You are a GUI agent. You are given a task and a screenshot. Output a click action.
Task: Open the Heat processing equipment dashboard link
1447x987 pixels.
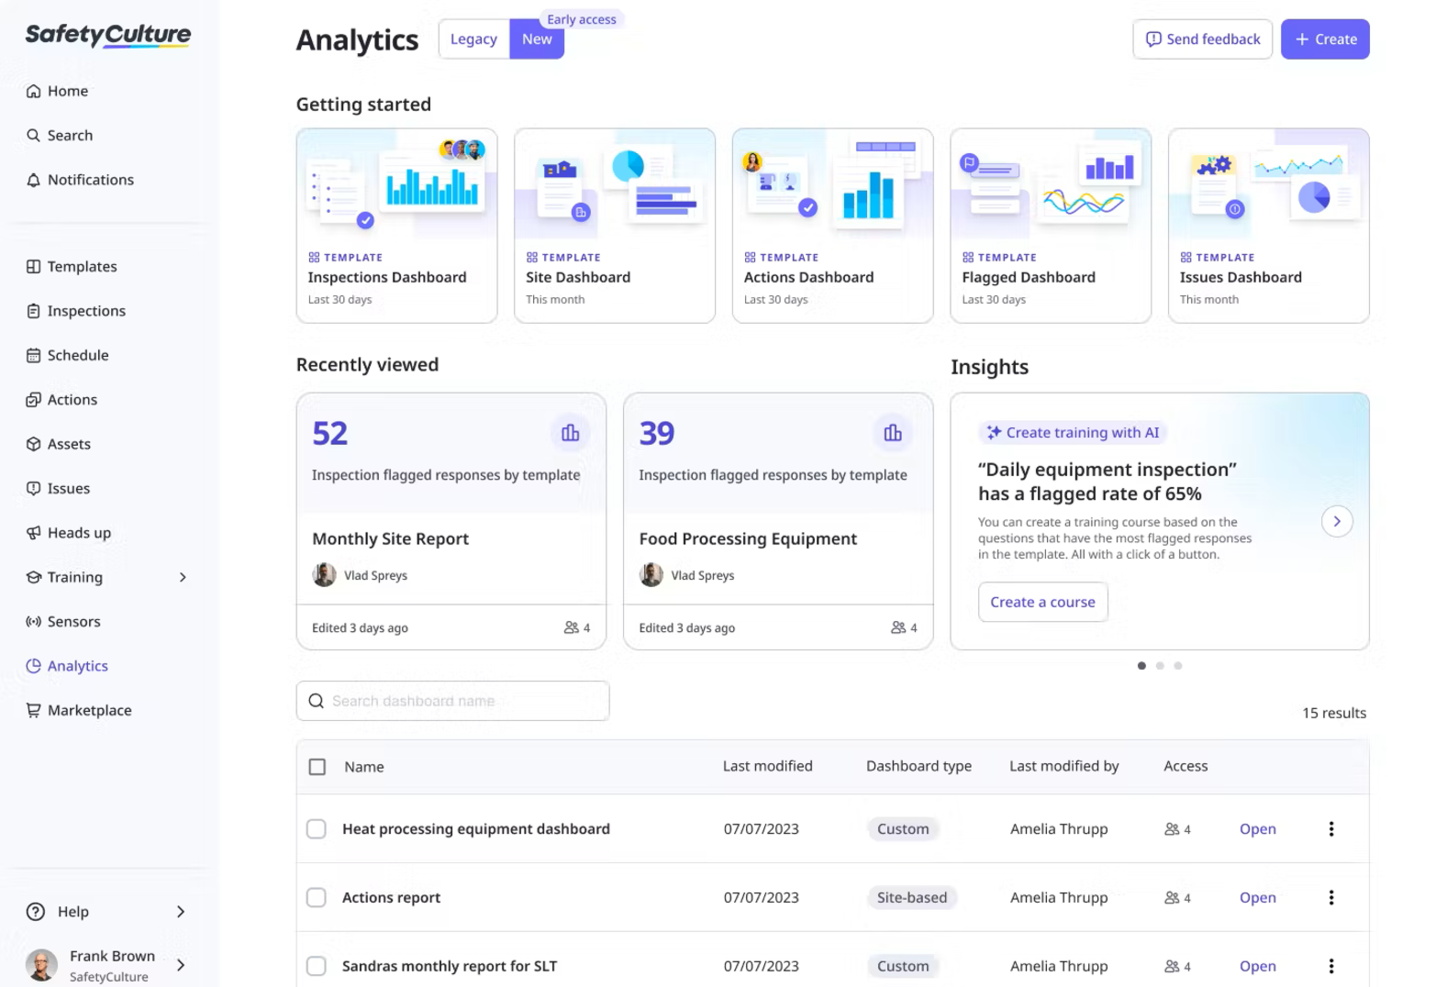[x=1258, y=829]
